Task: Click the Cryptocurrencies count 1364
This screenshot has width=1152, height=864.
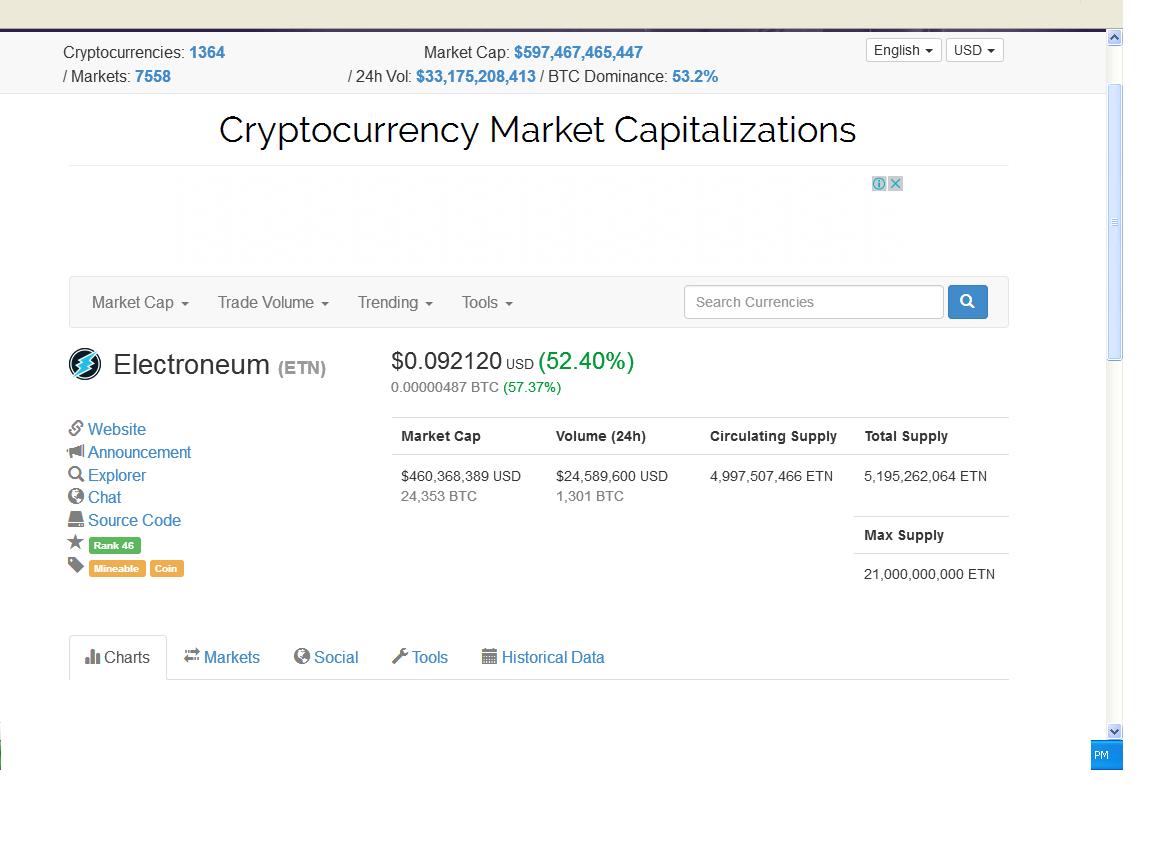Action: pyautogui.click(x=207, y=52)
